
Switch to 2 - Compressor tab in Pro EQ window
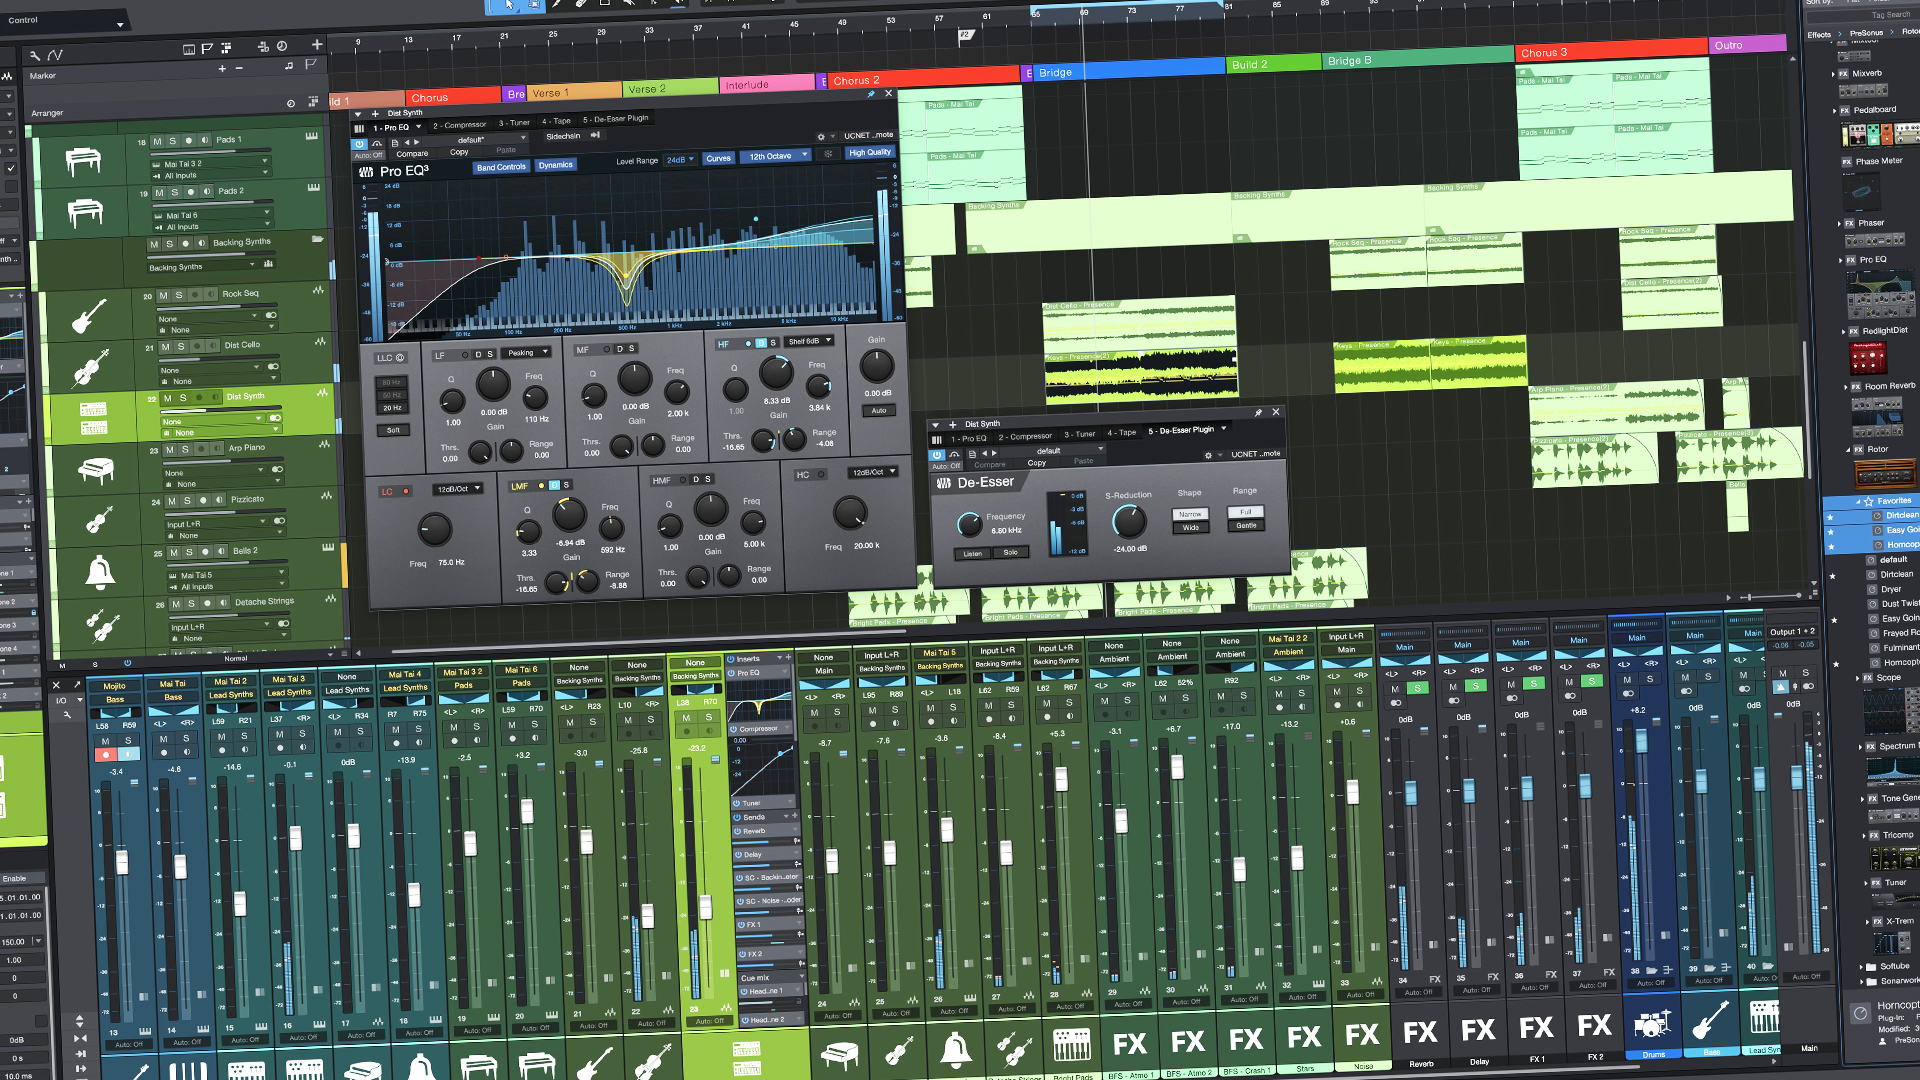[460, 125]
